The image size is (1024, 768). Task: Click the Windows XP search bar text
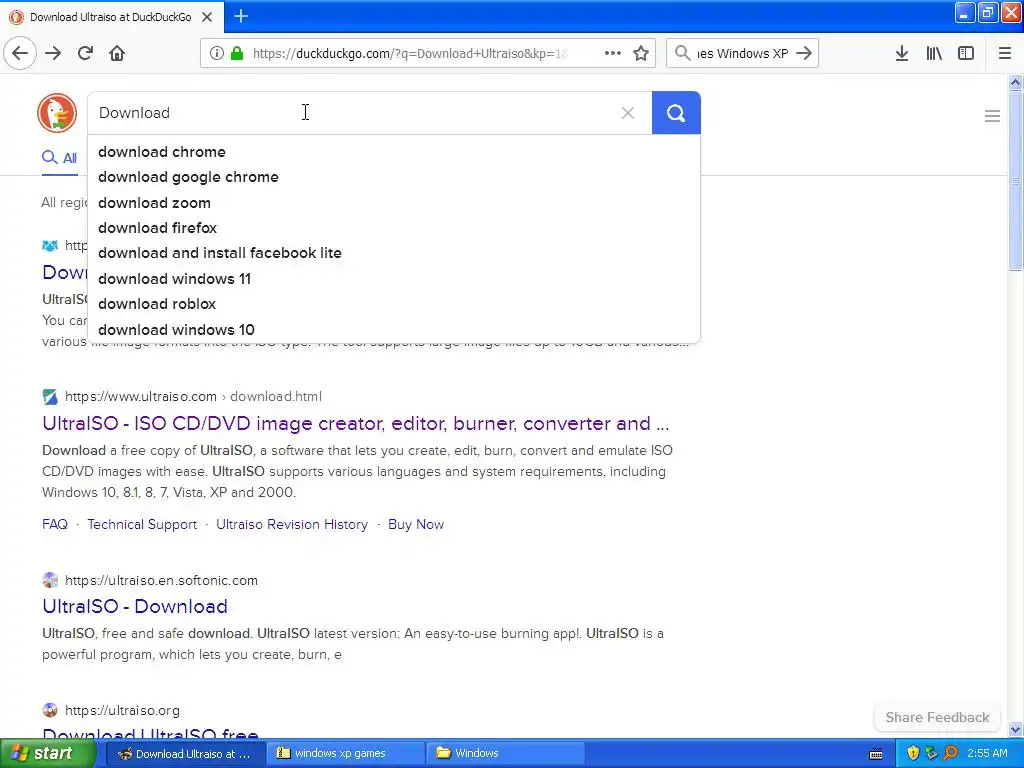742,53
